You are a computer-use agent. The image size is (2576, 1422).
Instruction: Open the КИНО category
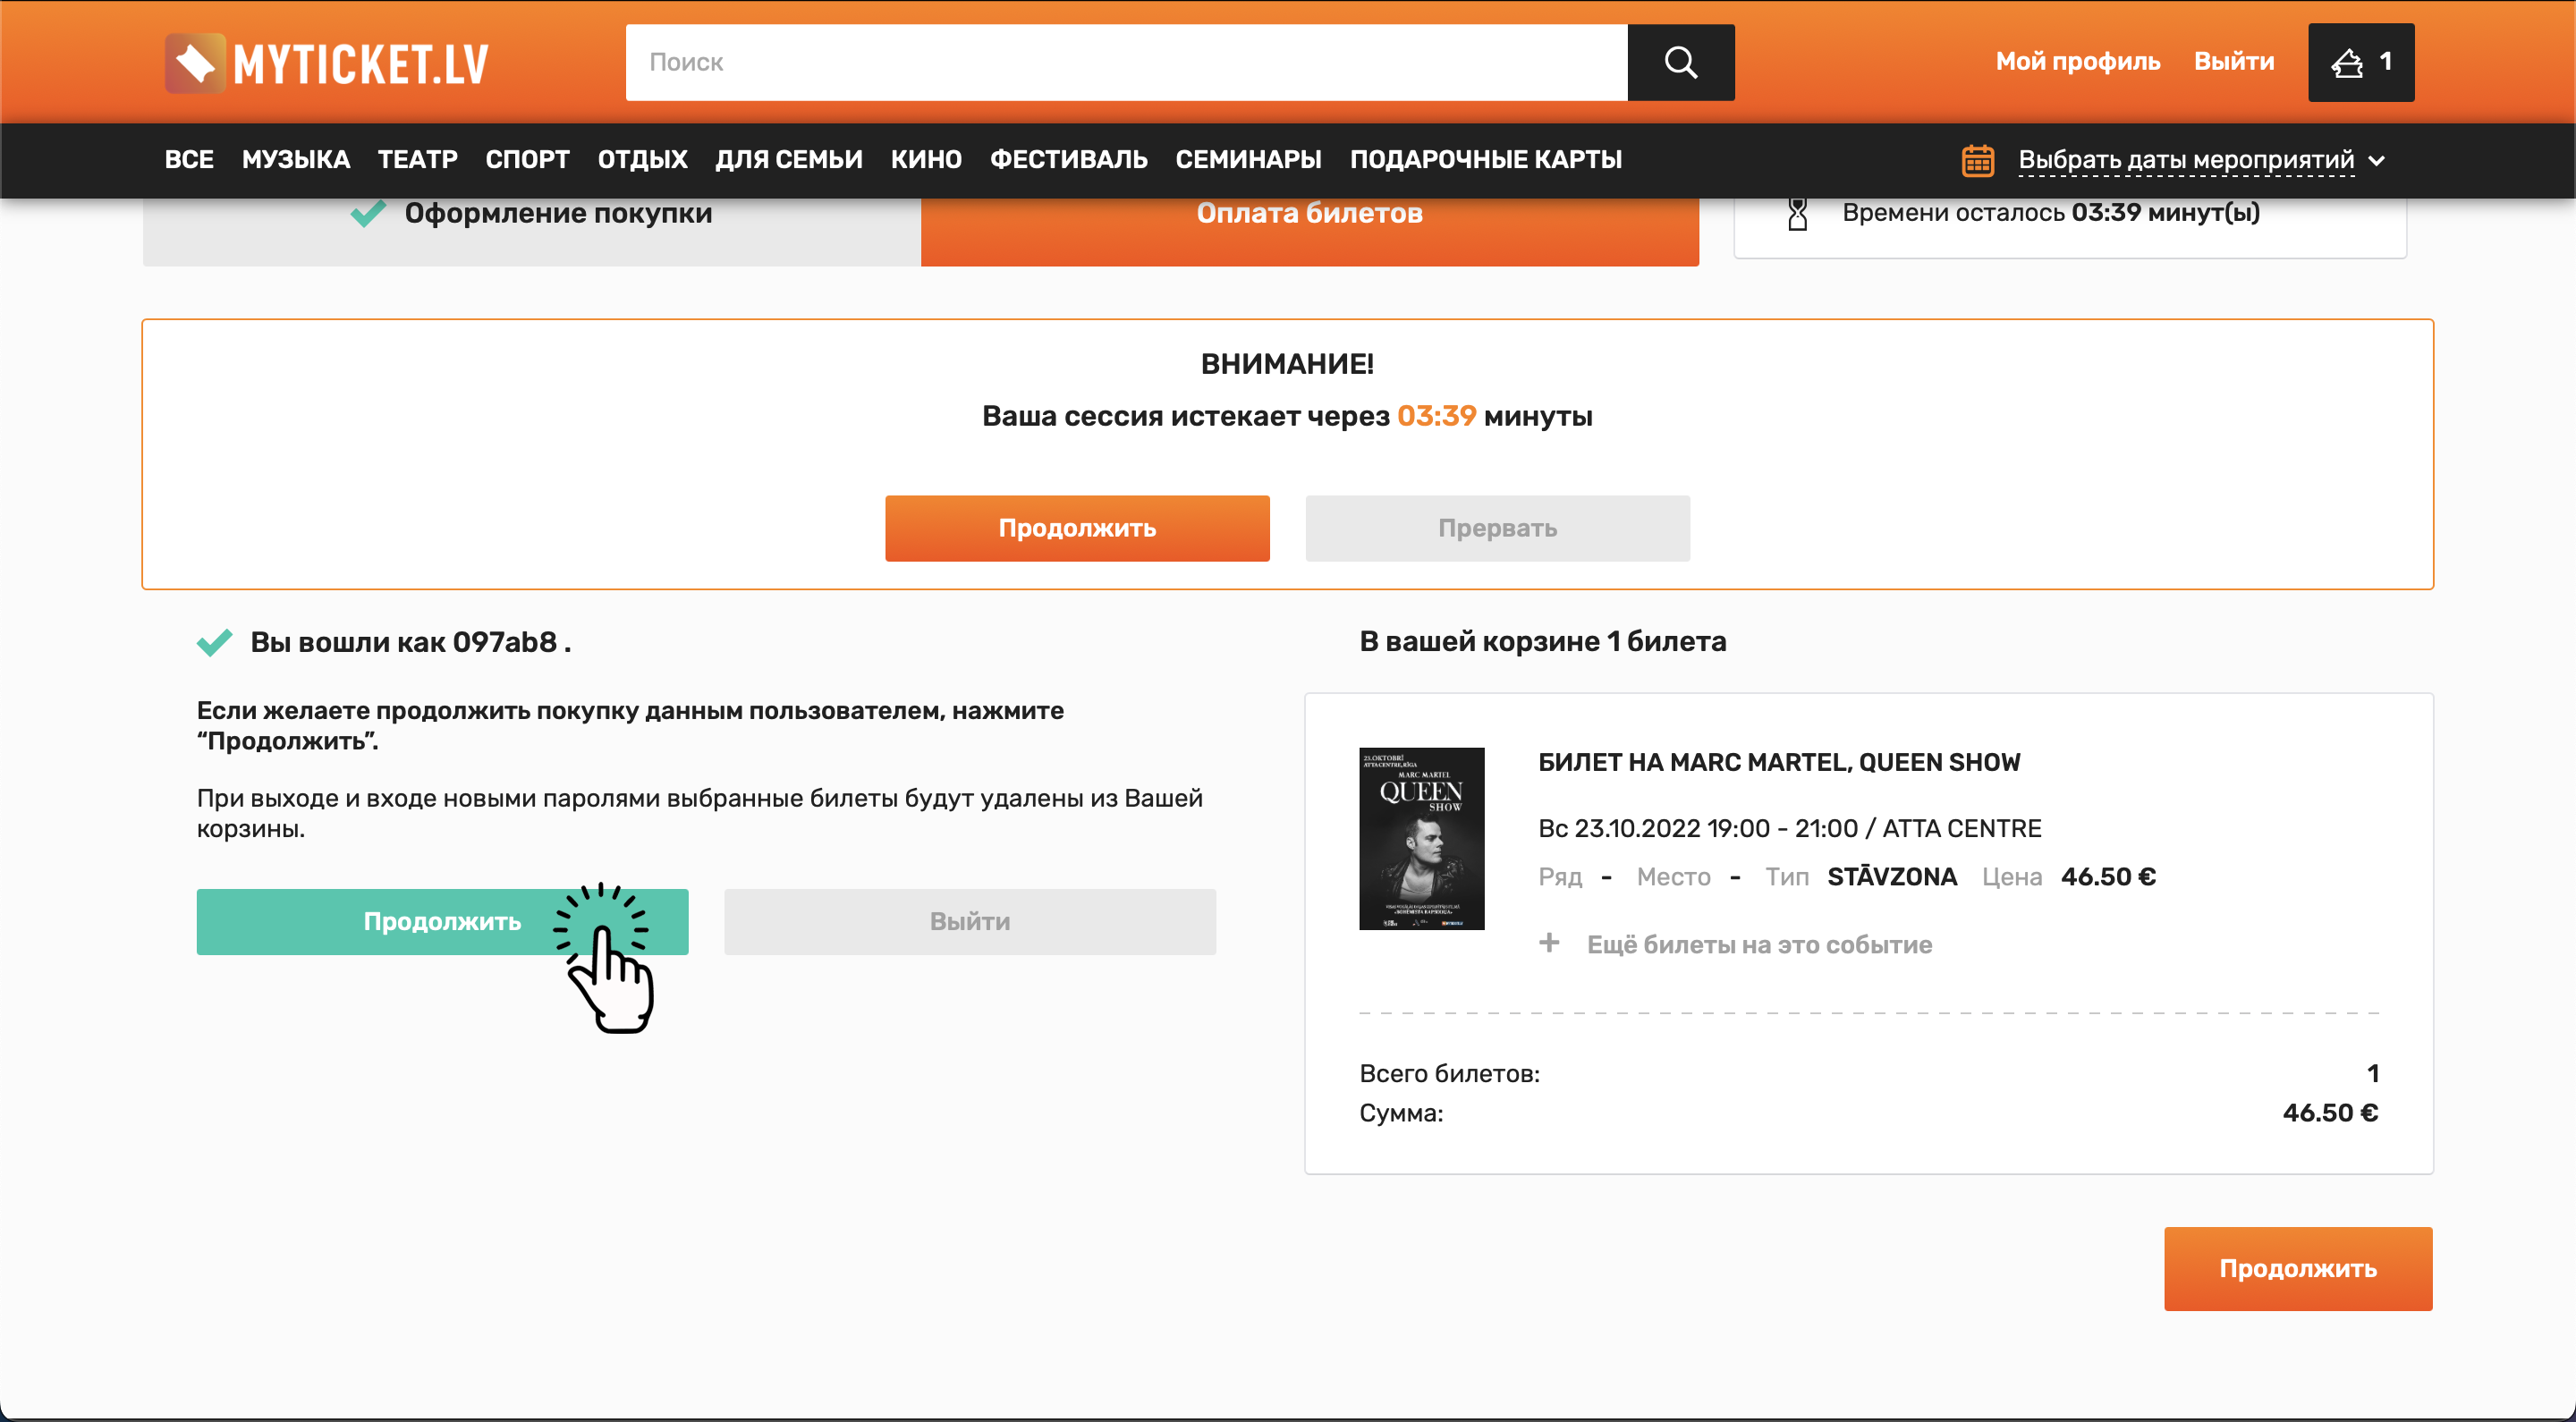pyautogui.click(x=927, y=160)
